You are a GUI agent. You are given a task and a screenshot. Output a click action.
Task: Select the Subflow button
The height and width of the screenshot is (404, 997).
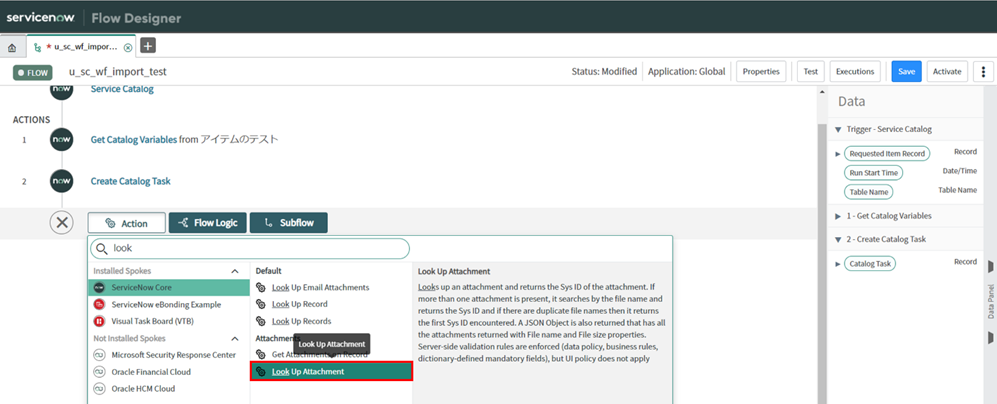tap(289, 223)
